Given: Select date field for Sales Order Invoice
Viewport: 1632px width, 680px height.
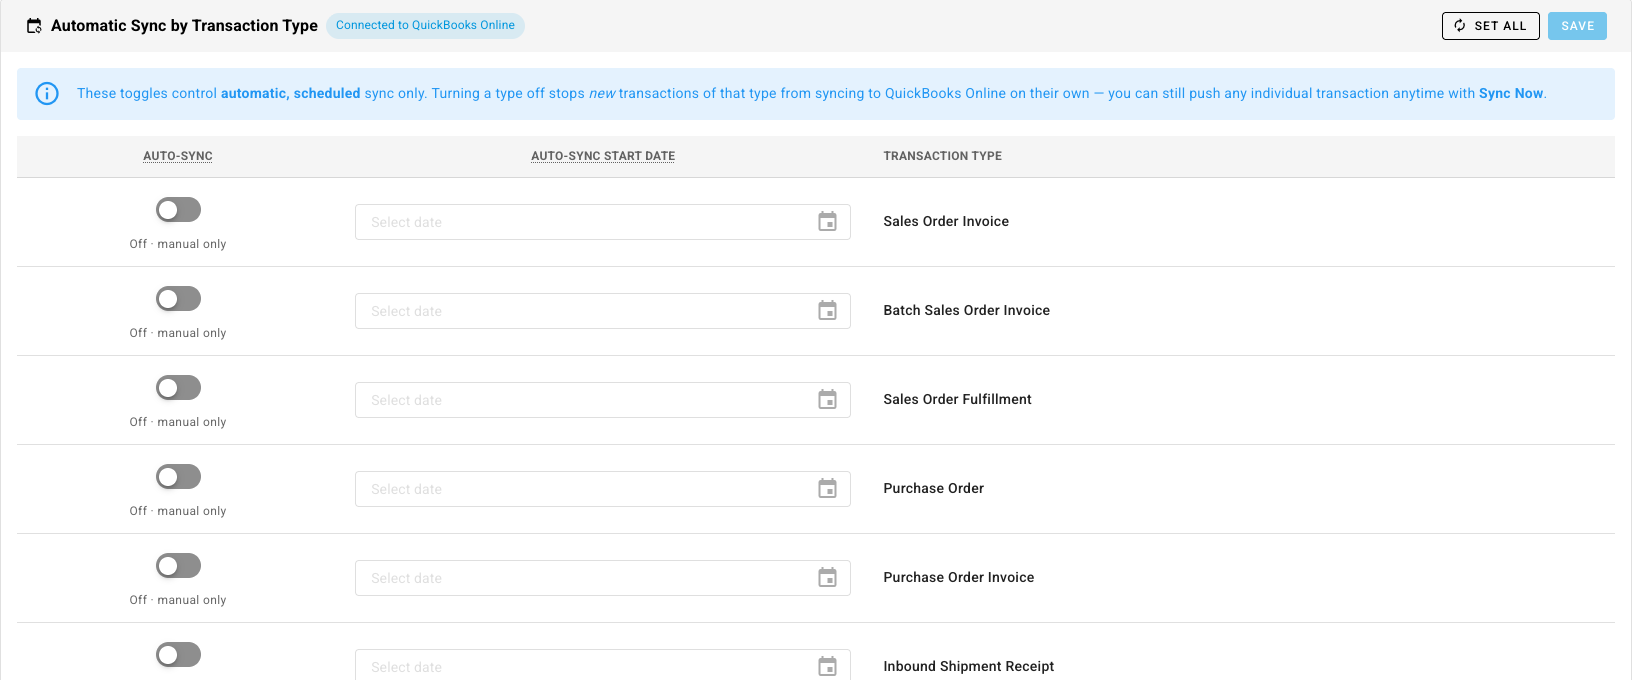Looking at the screenshot, I should point(603,222).
